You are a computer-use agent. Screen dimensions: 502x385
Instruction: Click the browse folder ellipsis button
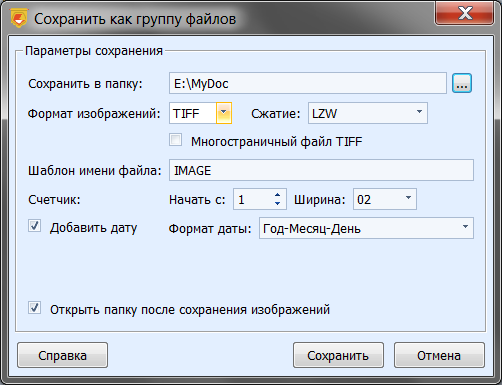[462, 83]
